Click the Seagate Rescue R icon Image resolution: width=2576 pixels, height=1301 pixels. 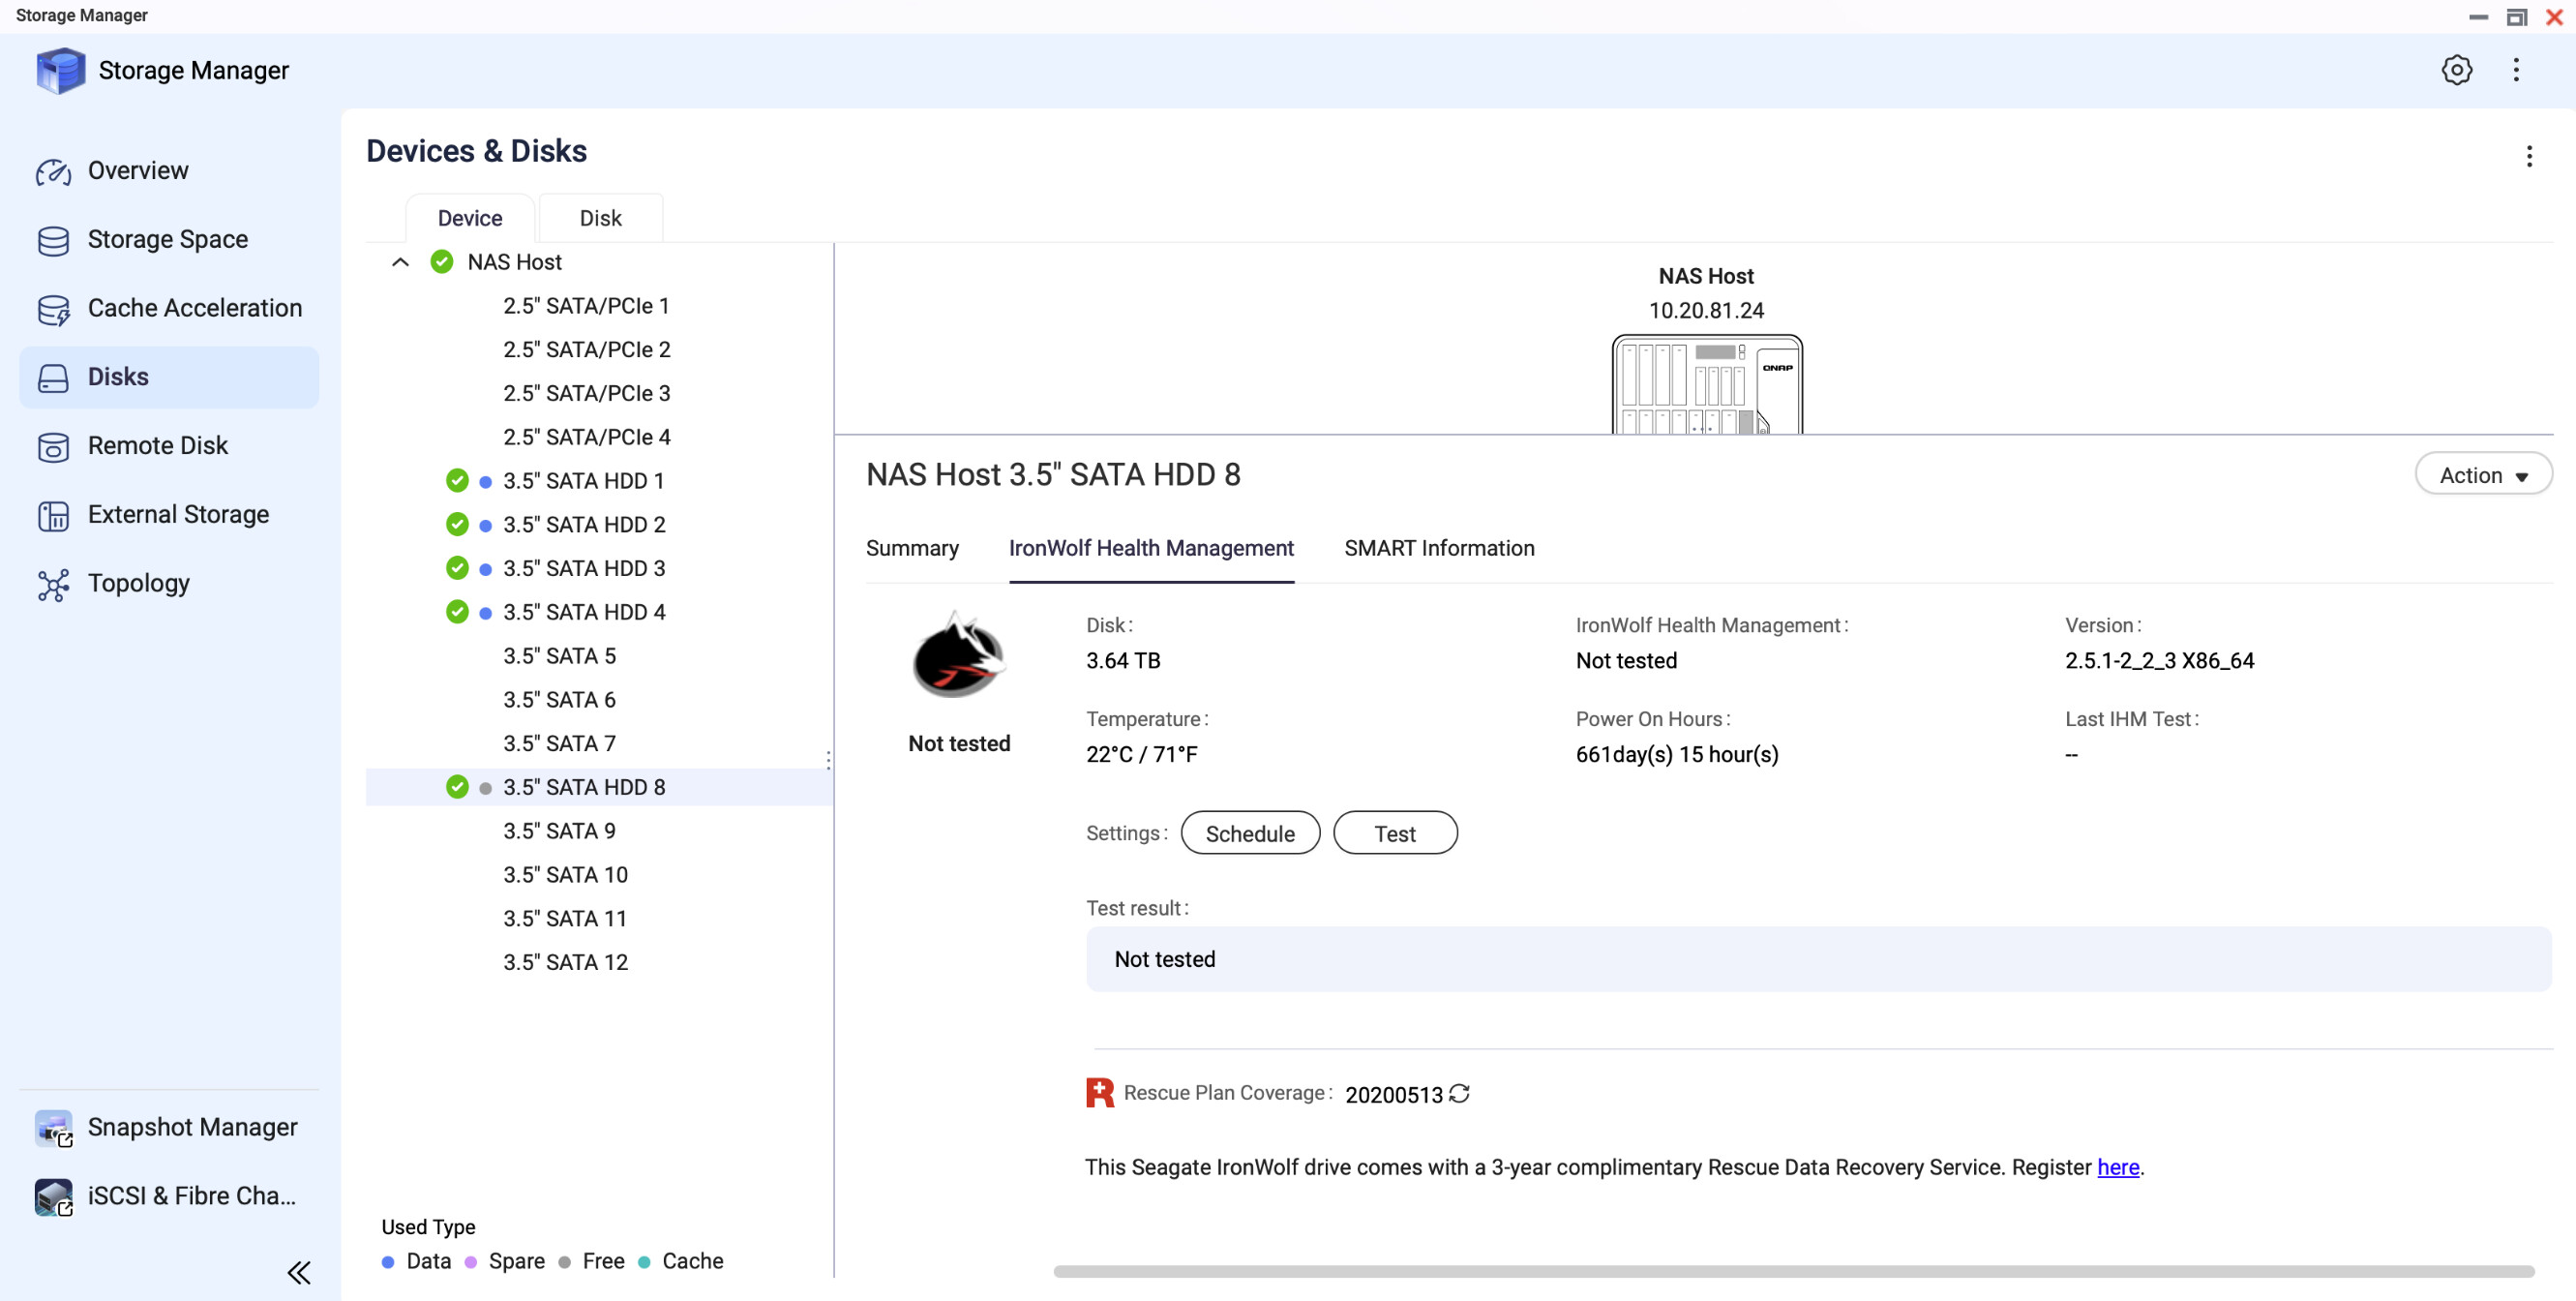1100,1093
